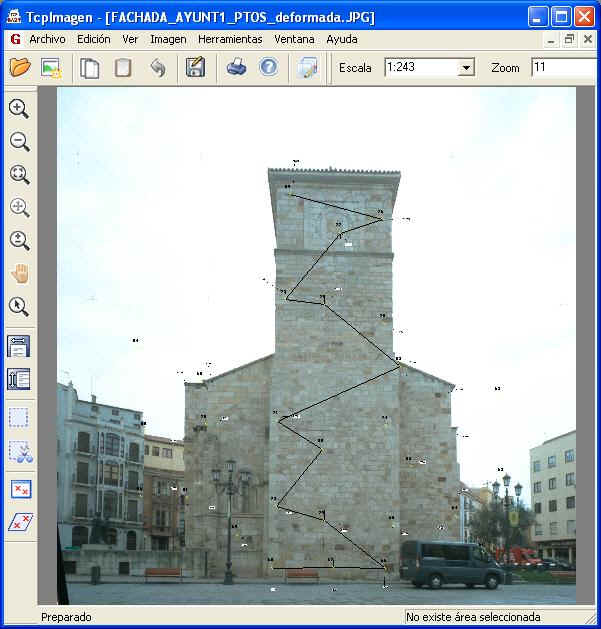
Task: Click the Zoom value input field
Action: coord(564,68)
